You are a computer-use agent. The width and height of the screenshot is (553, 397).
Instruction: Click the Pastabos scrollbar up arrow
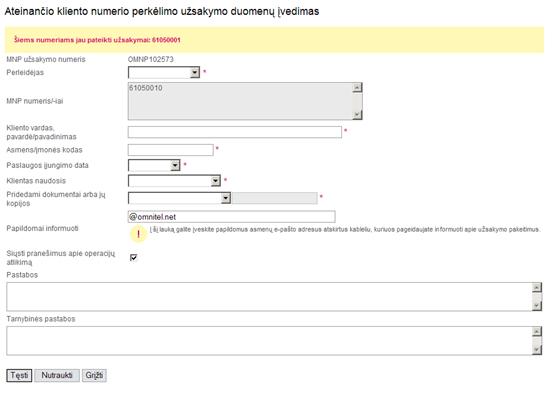click(x=537, y=287)
